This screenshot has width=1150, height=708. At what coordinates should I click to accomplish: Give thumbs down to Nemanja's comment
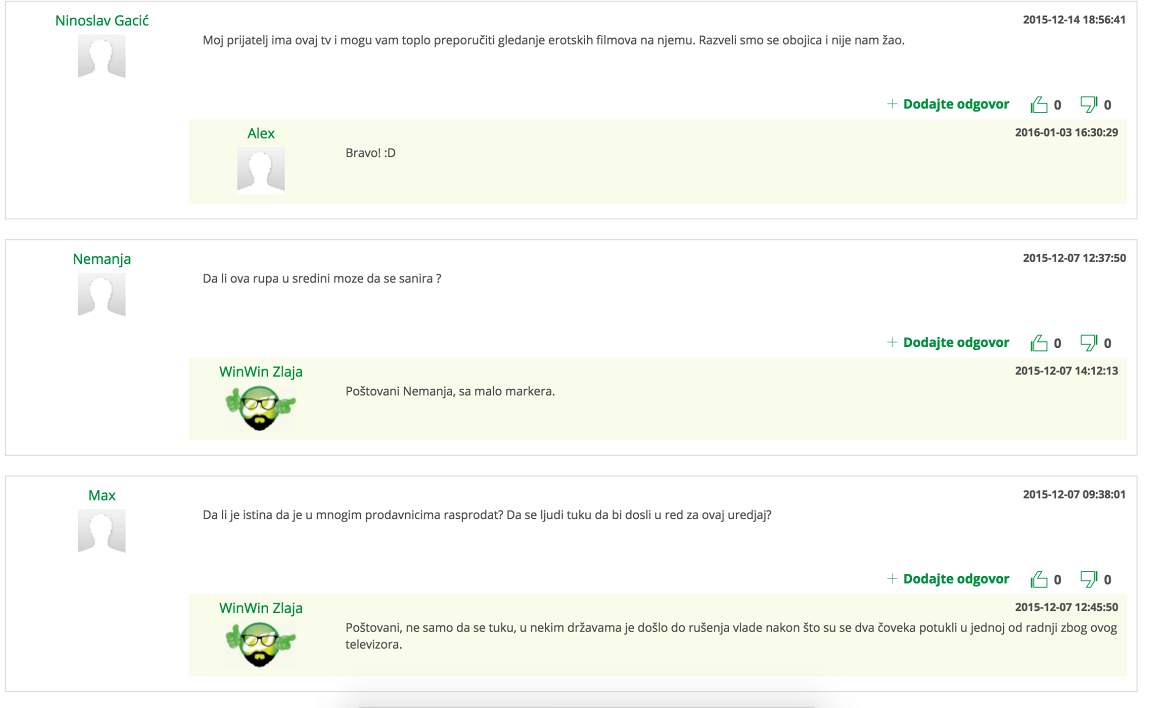(1088, 343)
